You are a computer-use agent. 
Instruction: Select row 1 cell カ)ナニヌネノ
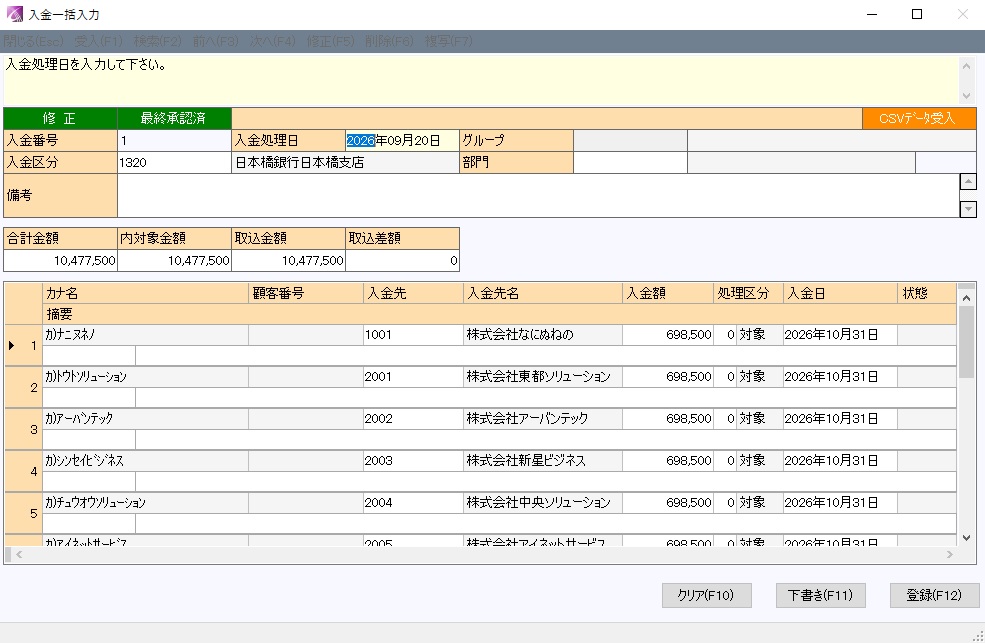point(146,335)
